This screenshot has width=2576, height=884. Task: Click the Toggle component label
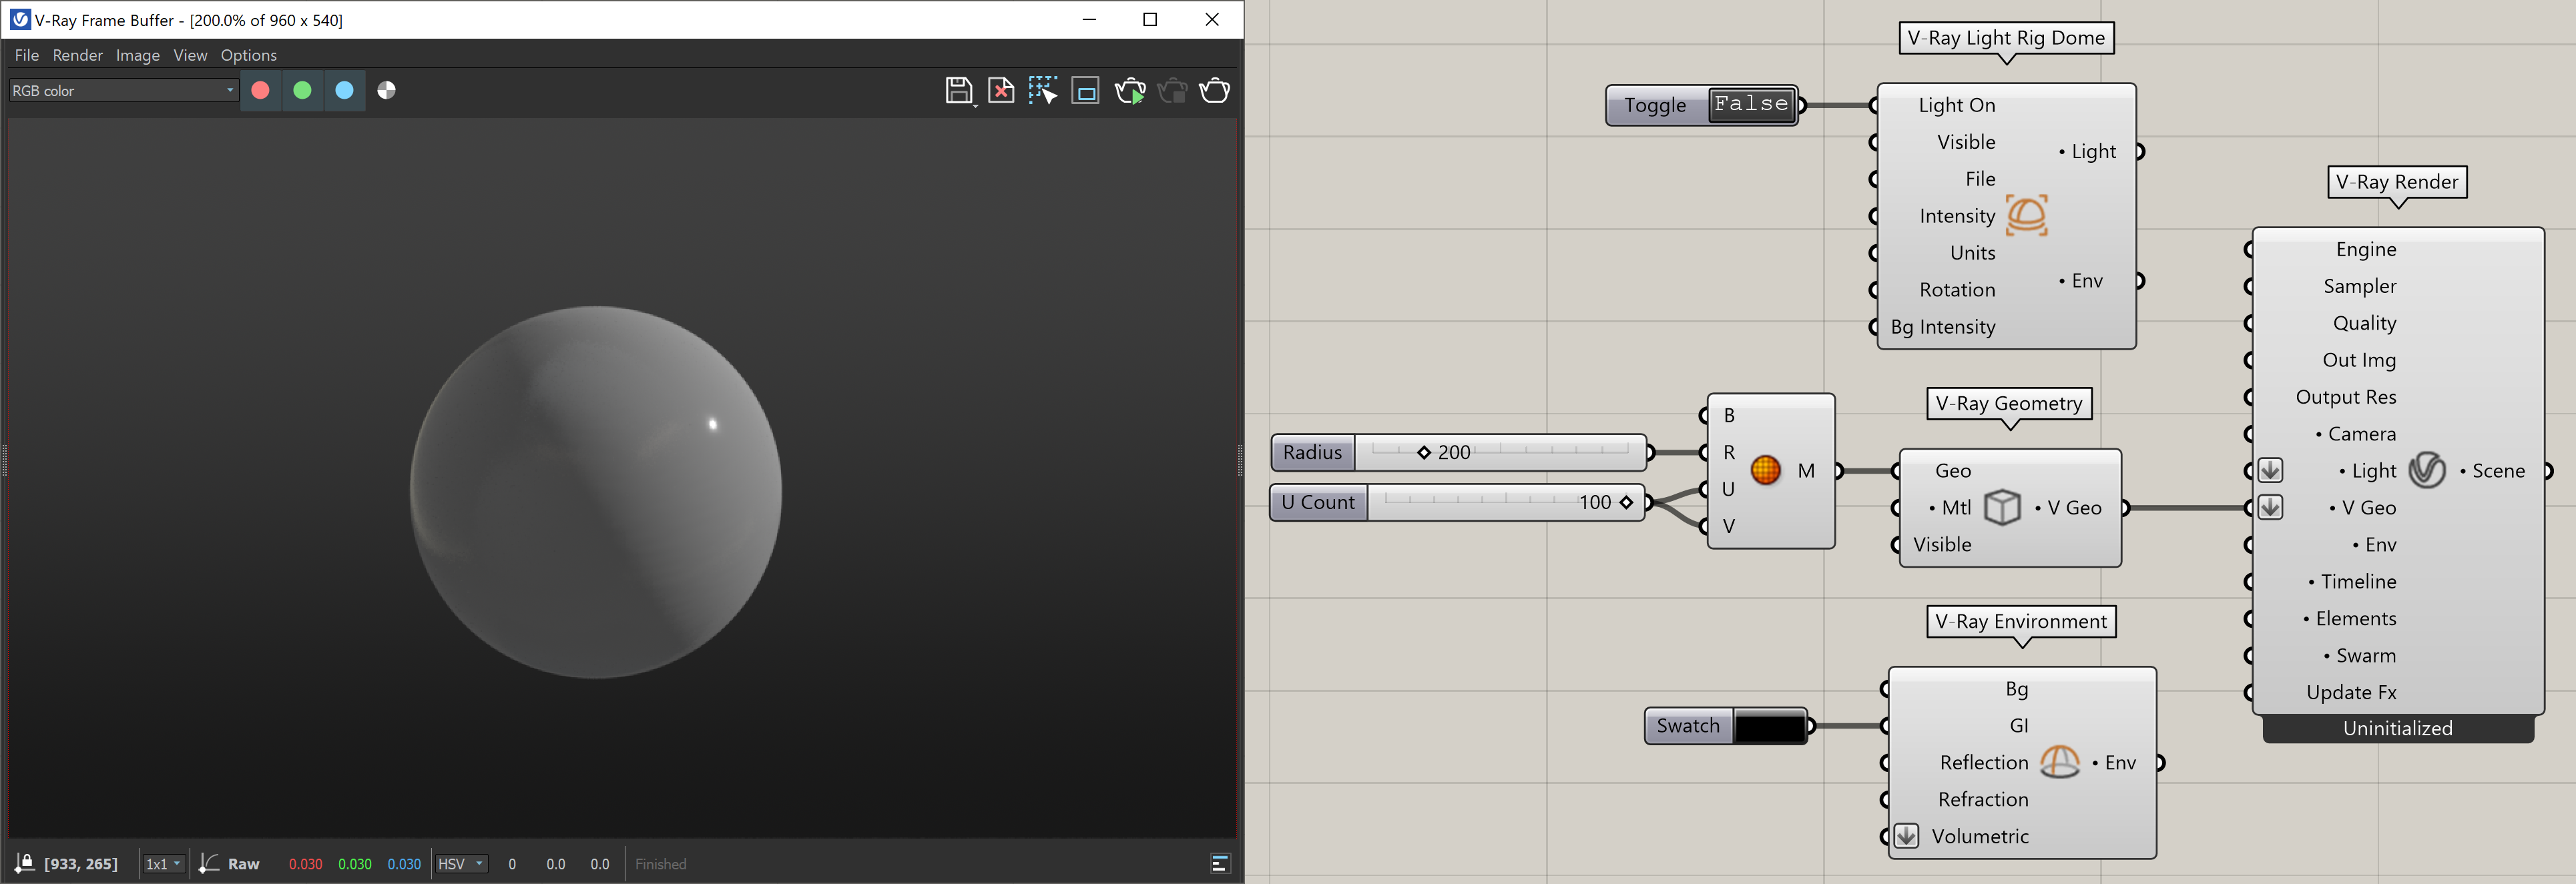point(1655,105)
